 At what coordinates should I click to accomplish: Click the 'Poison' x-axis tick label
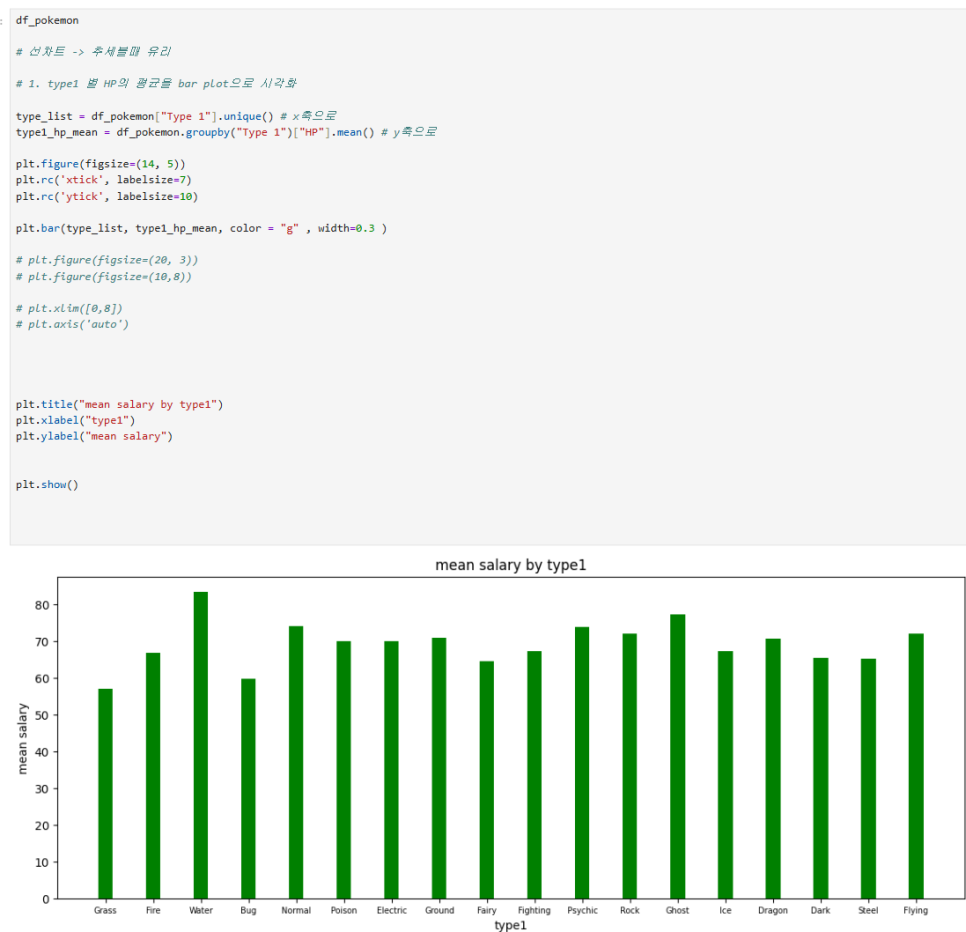pos(344,910)
